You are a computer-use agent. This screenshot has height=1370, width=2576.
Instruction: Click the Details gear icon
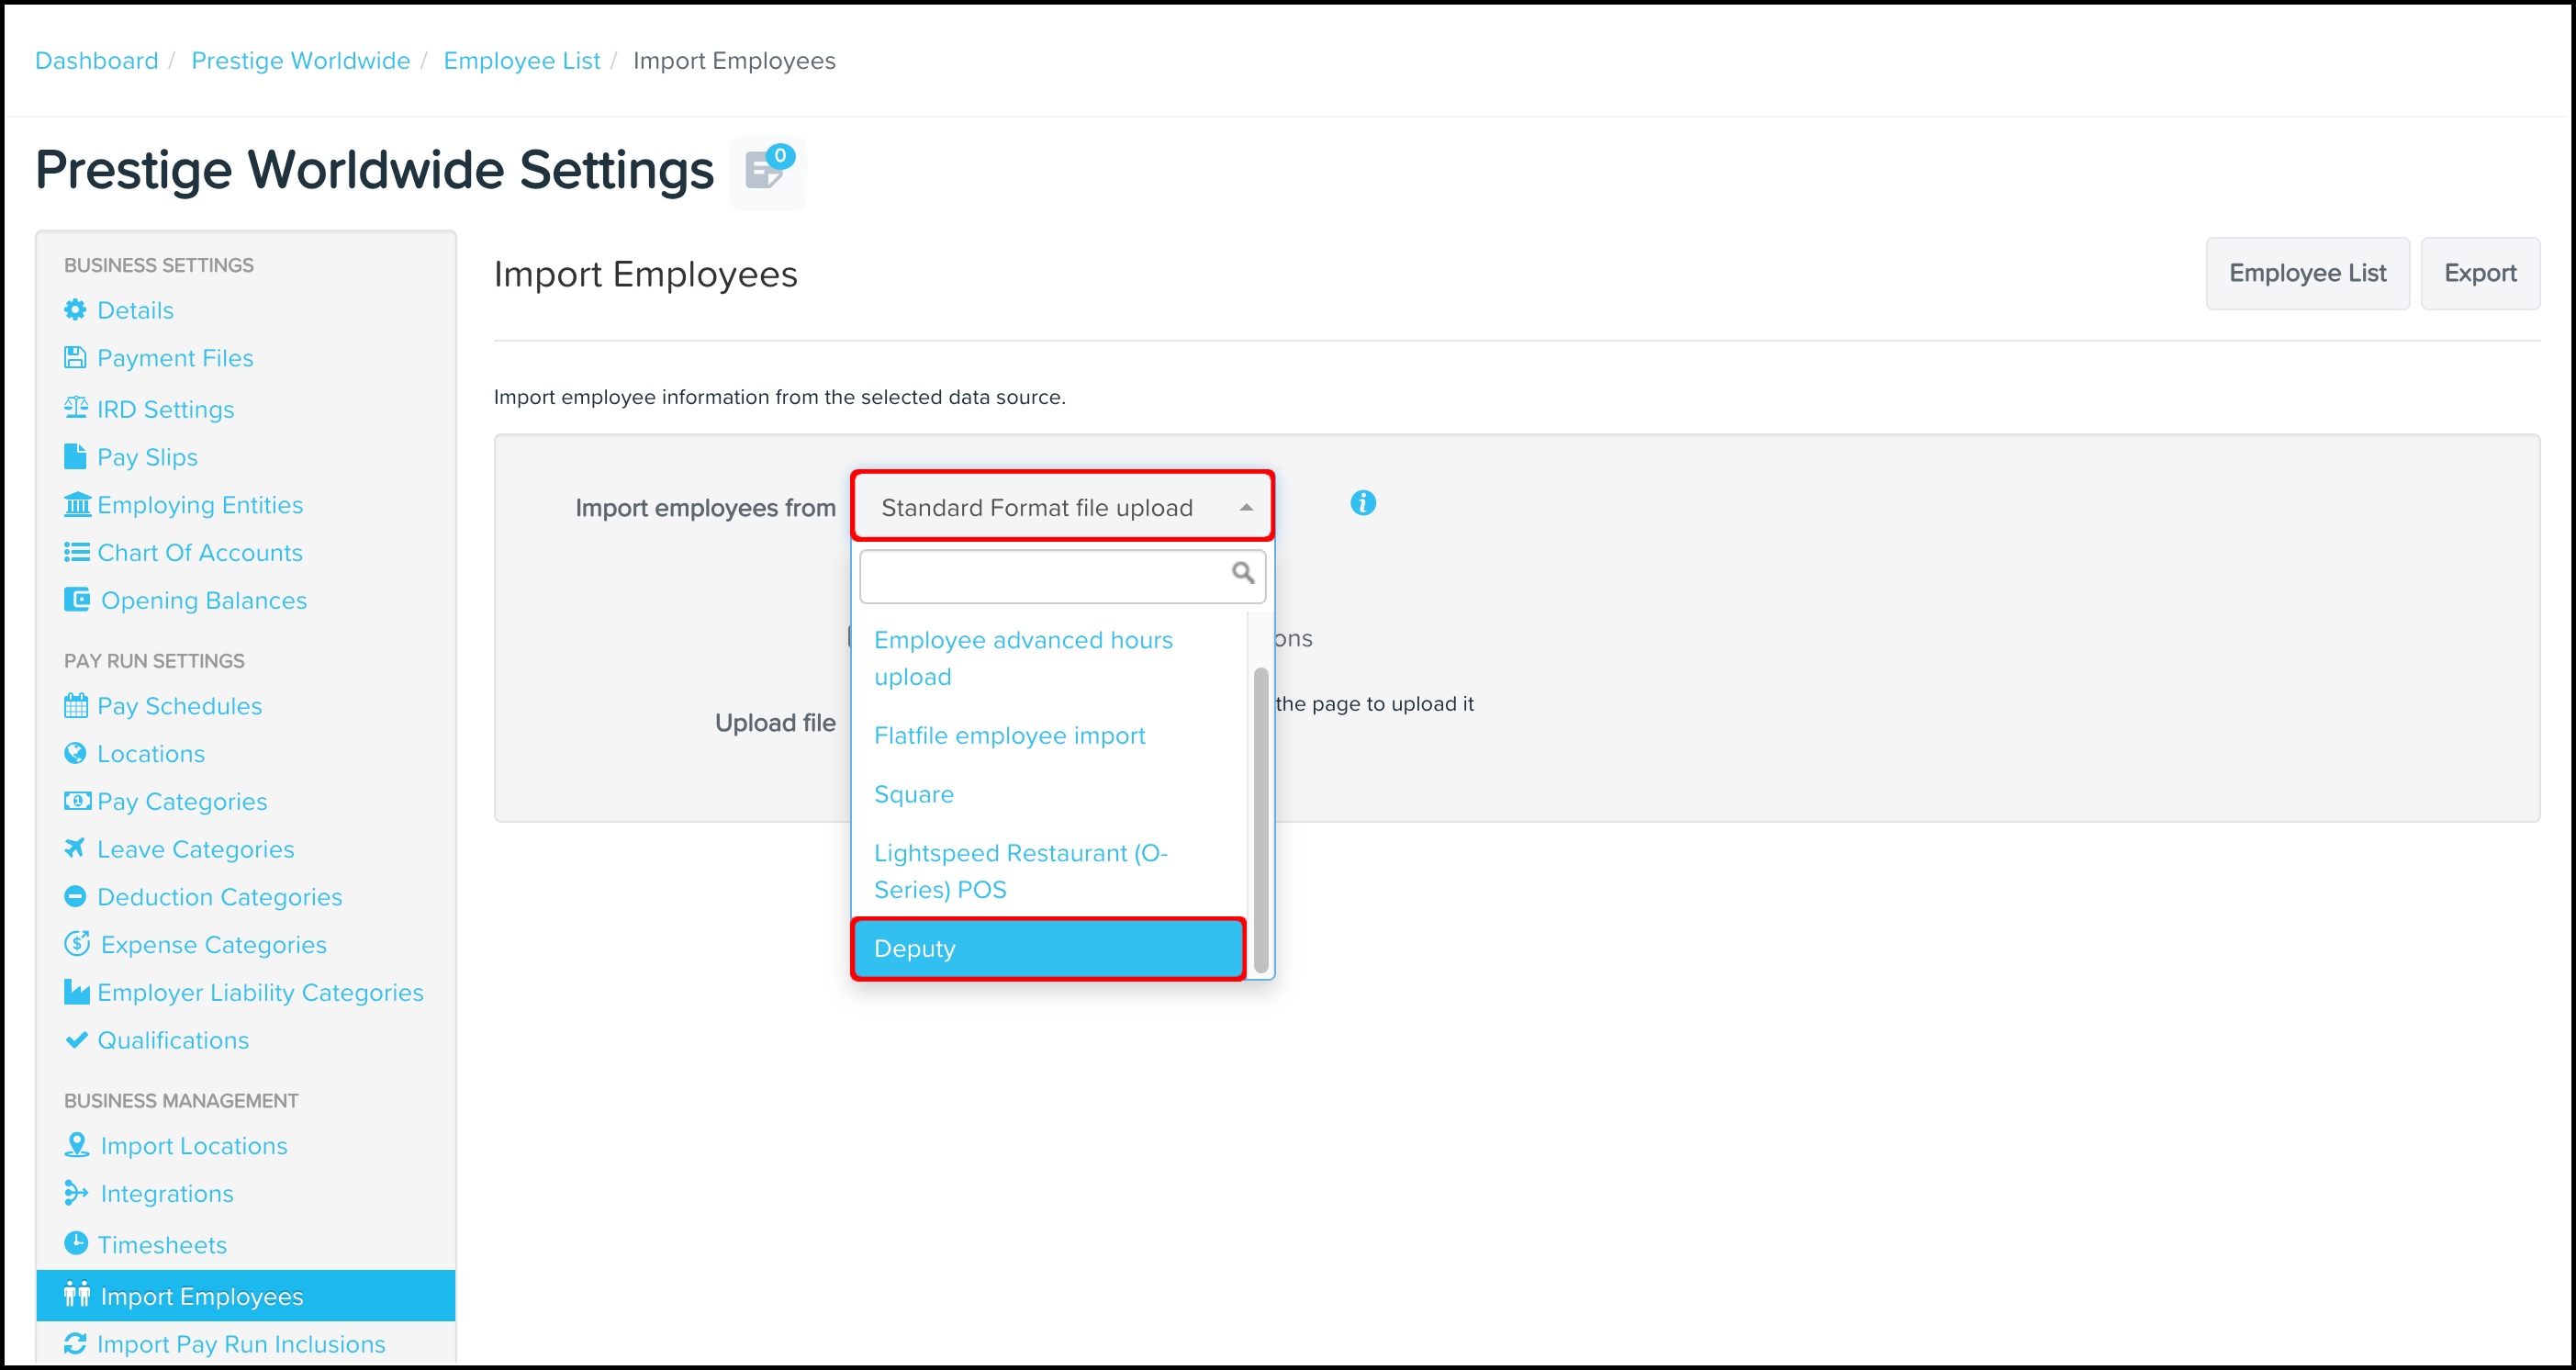pos(75,310)
